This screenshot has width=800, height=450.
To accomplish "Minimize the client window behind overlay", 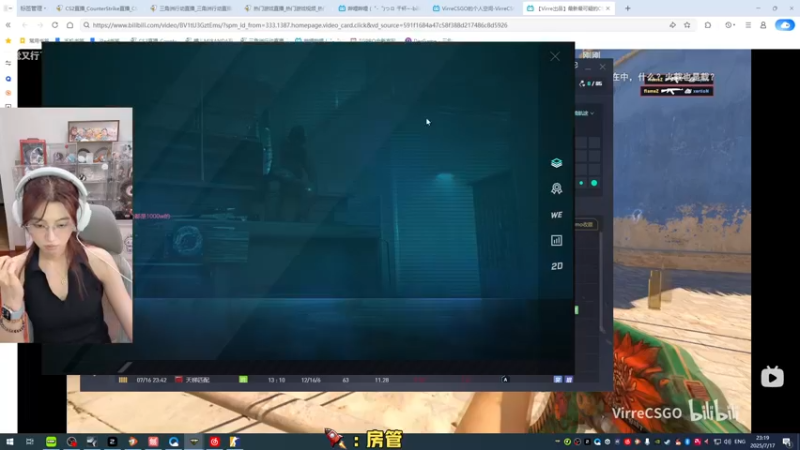I will (588, 67).
